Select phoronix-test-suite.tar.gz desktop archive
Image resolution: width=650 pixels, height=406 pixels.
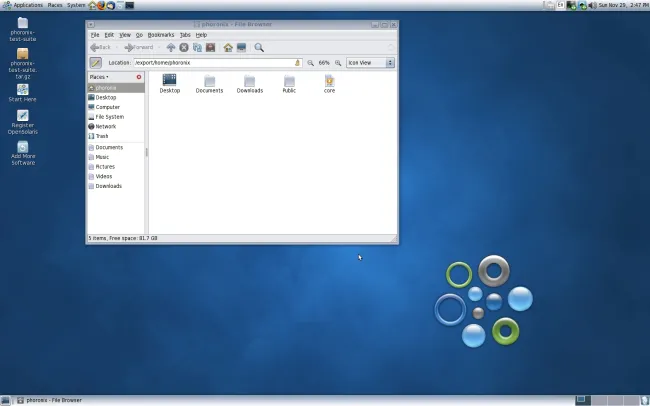coord(23,63)
